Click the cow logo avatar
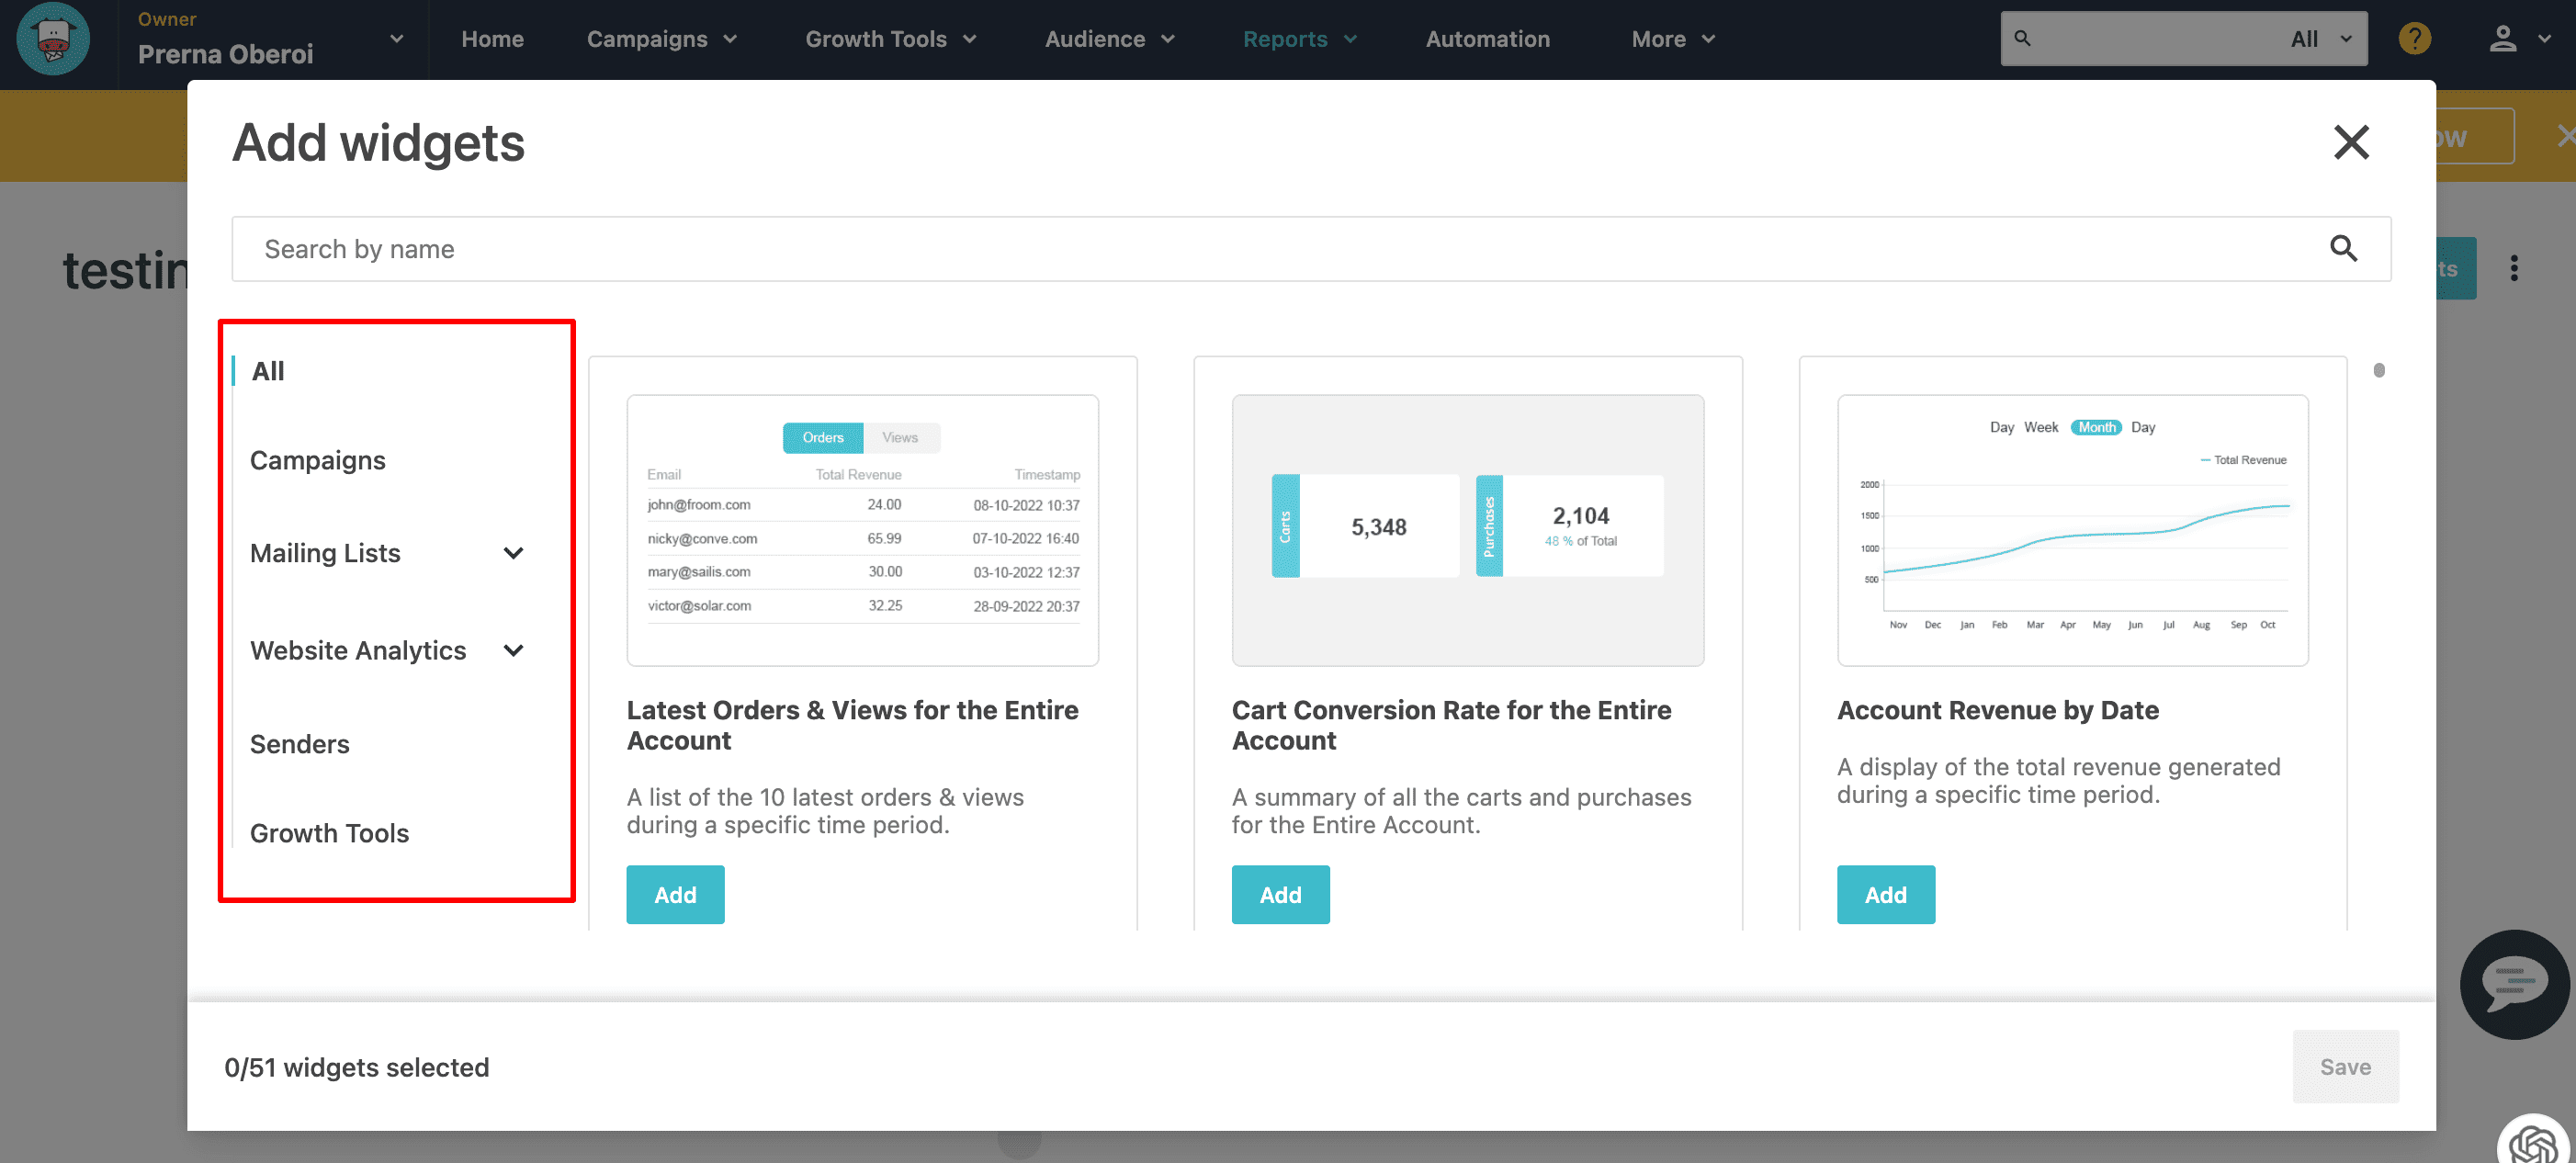Image resolution: width=2576 pixels, height=1163 pixels. tap(53, 39)
